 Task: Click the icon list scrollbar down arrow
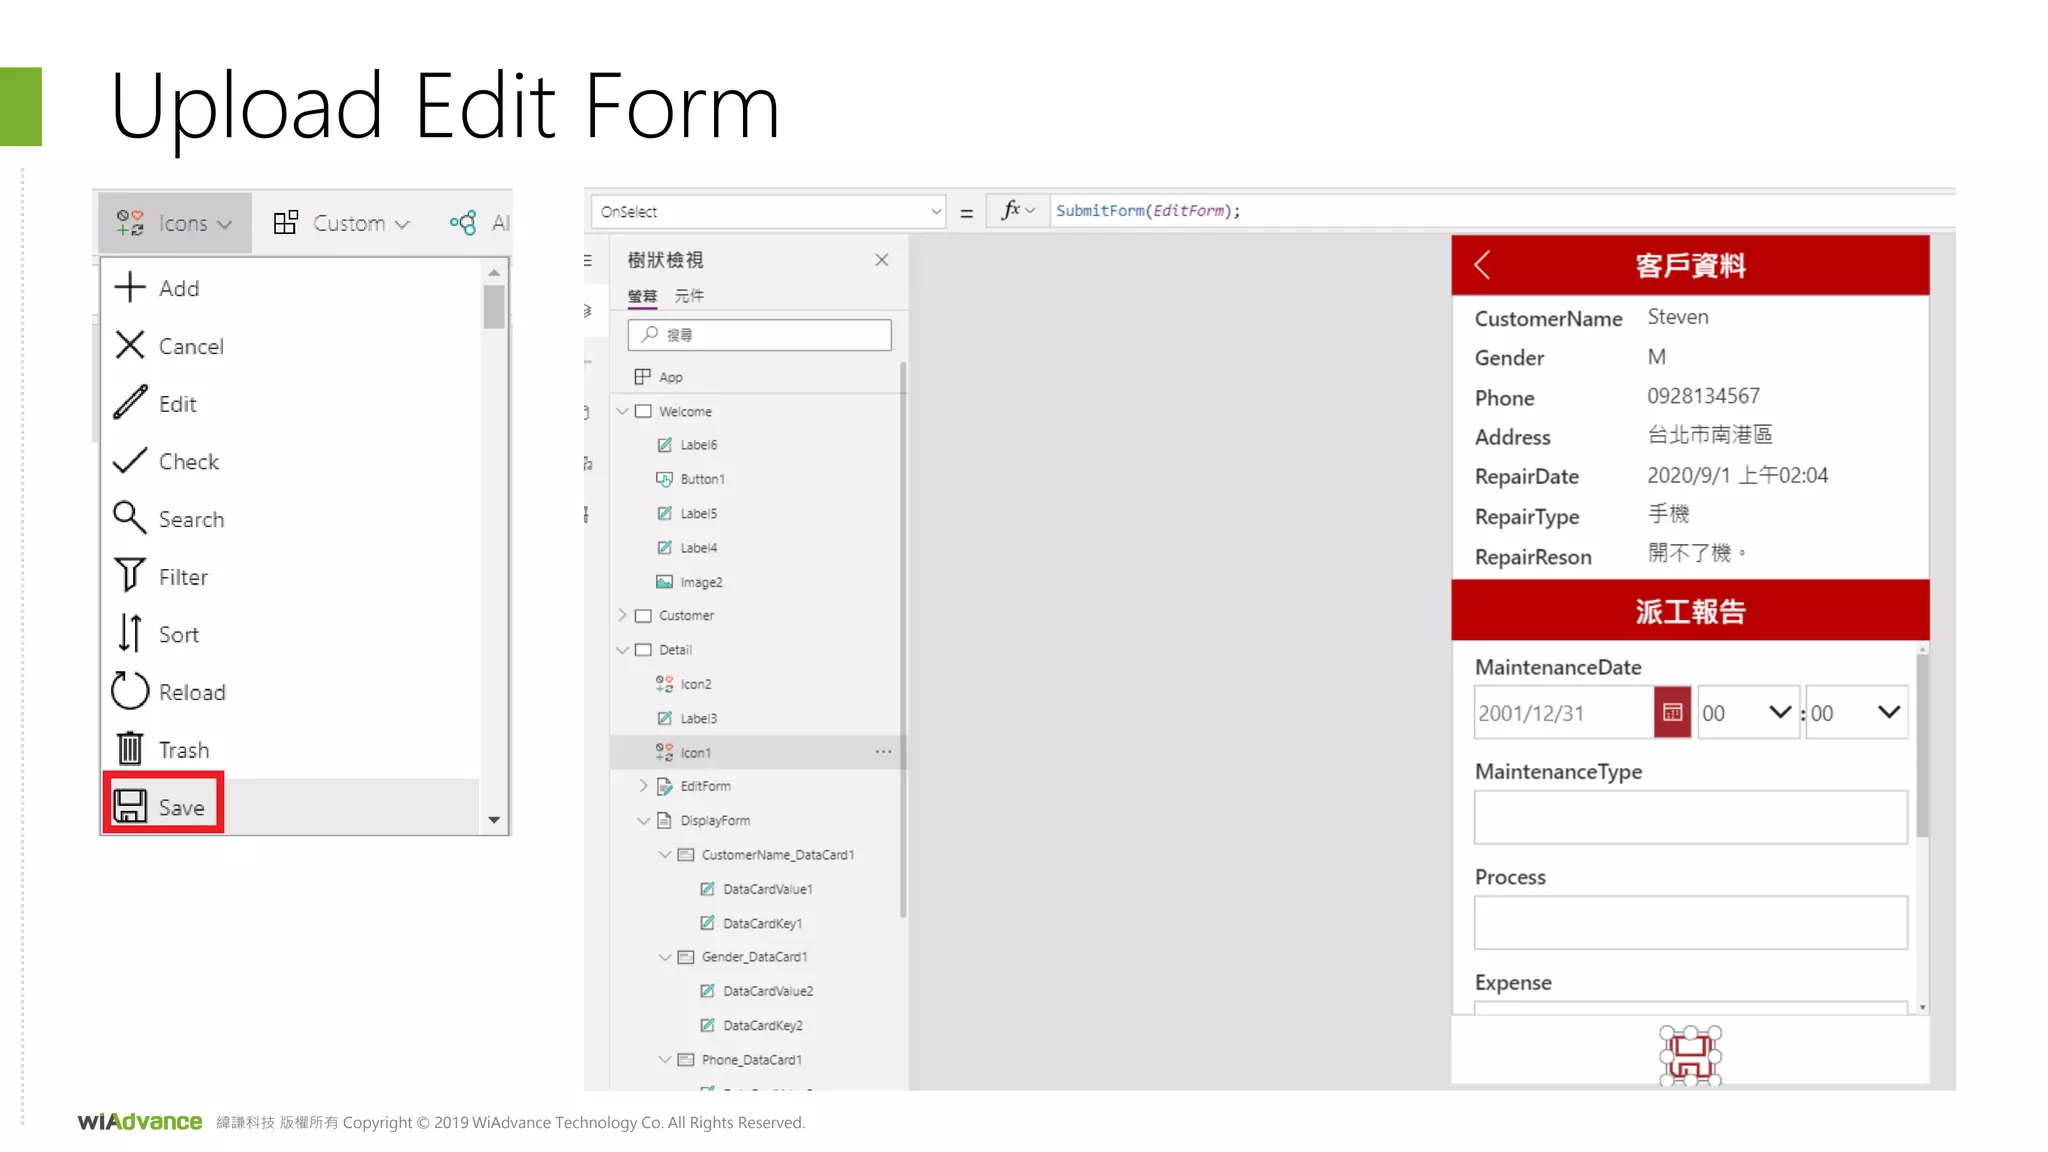pos(494,820)
